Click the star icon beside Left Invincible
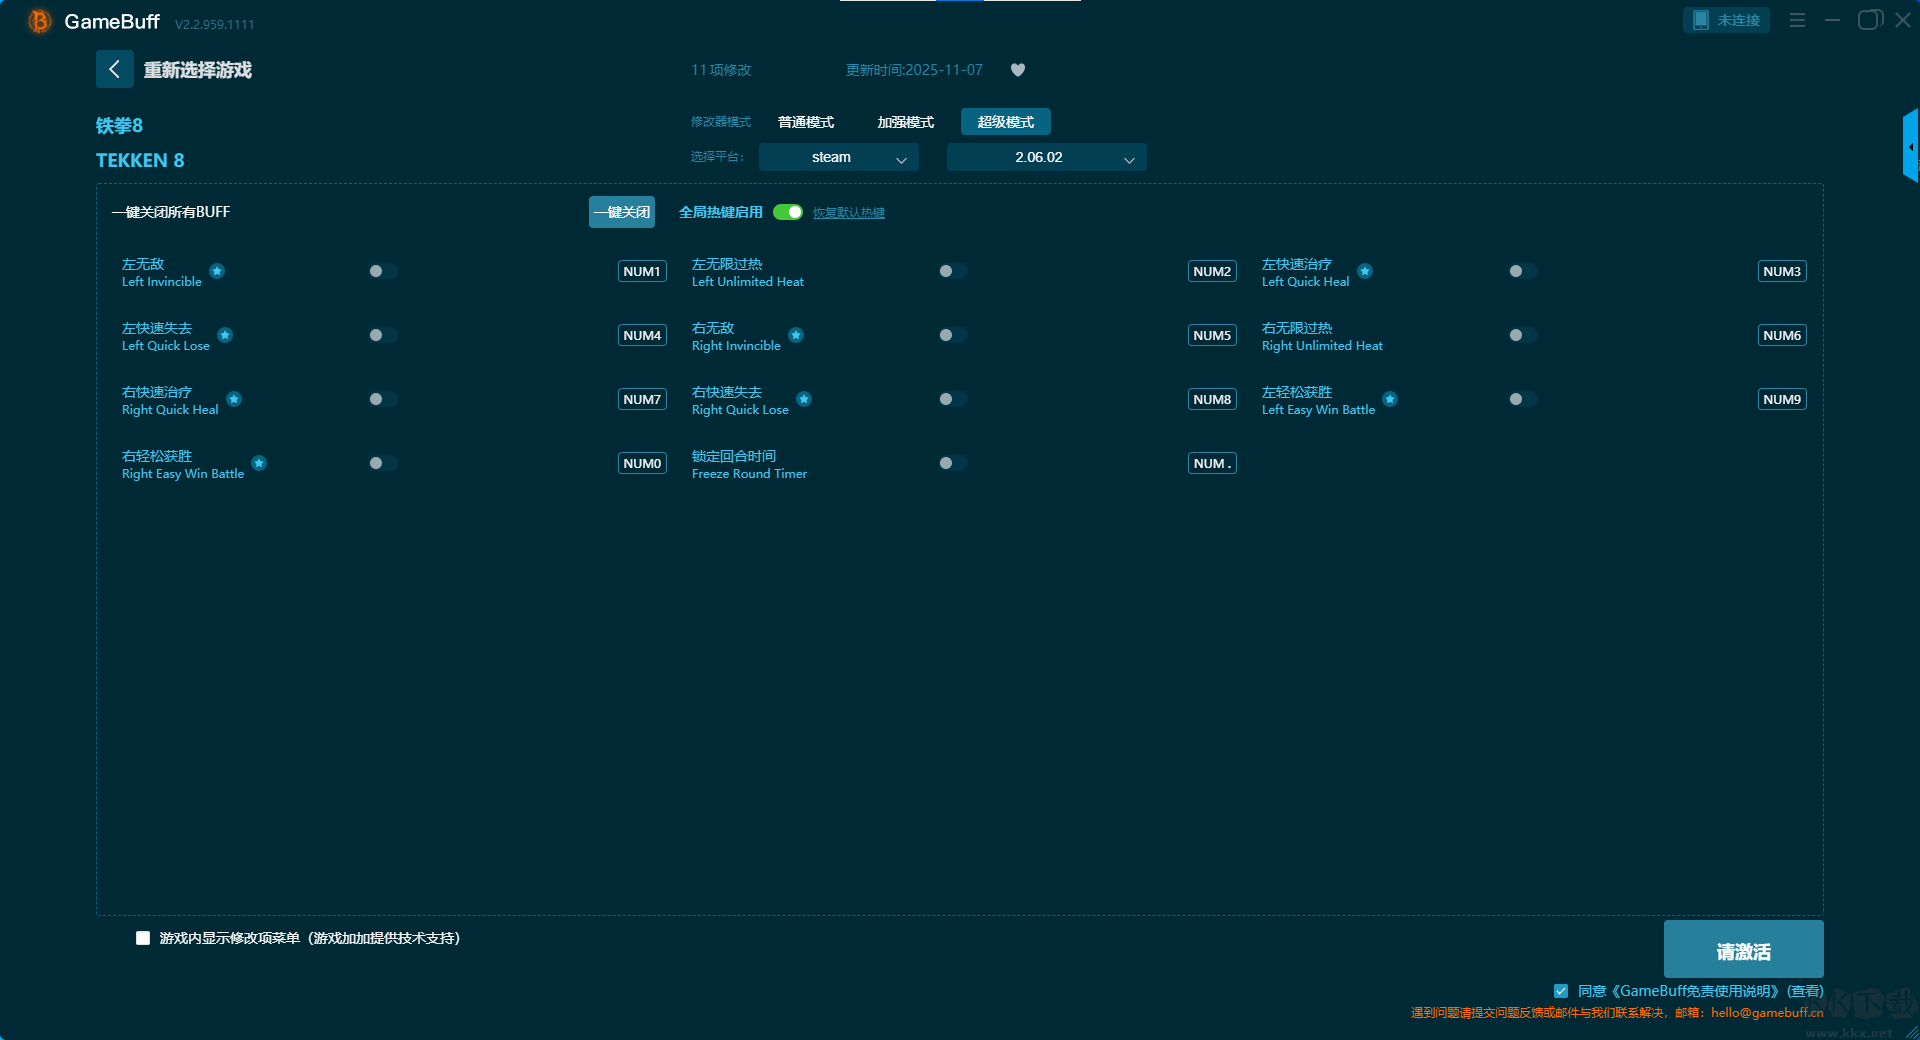This screenshot has width=1920, height=1040. (x=217, y=271)
